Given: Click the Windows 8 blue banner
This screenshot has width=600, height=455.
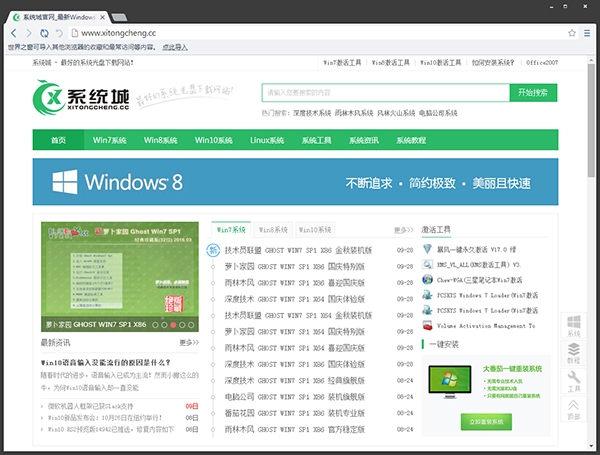Looking at the screenshot, I should point(295,182).
